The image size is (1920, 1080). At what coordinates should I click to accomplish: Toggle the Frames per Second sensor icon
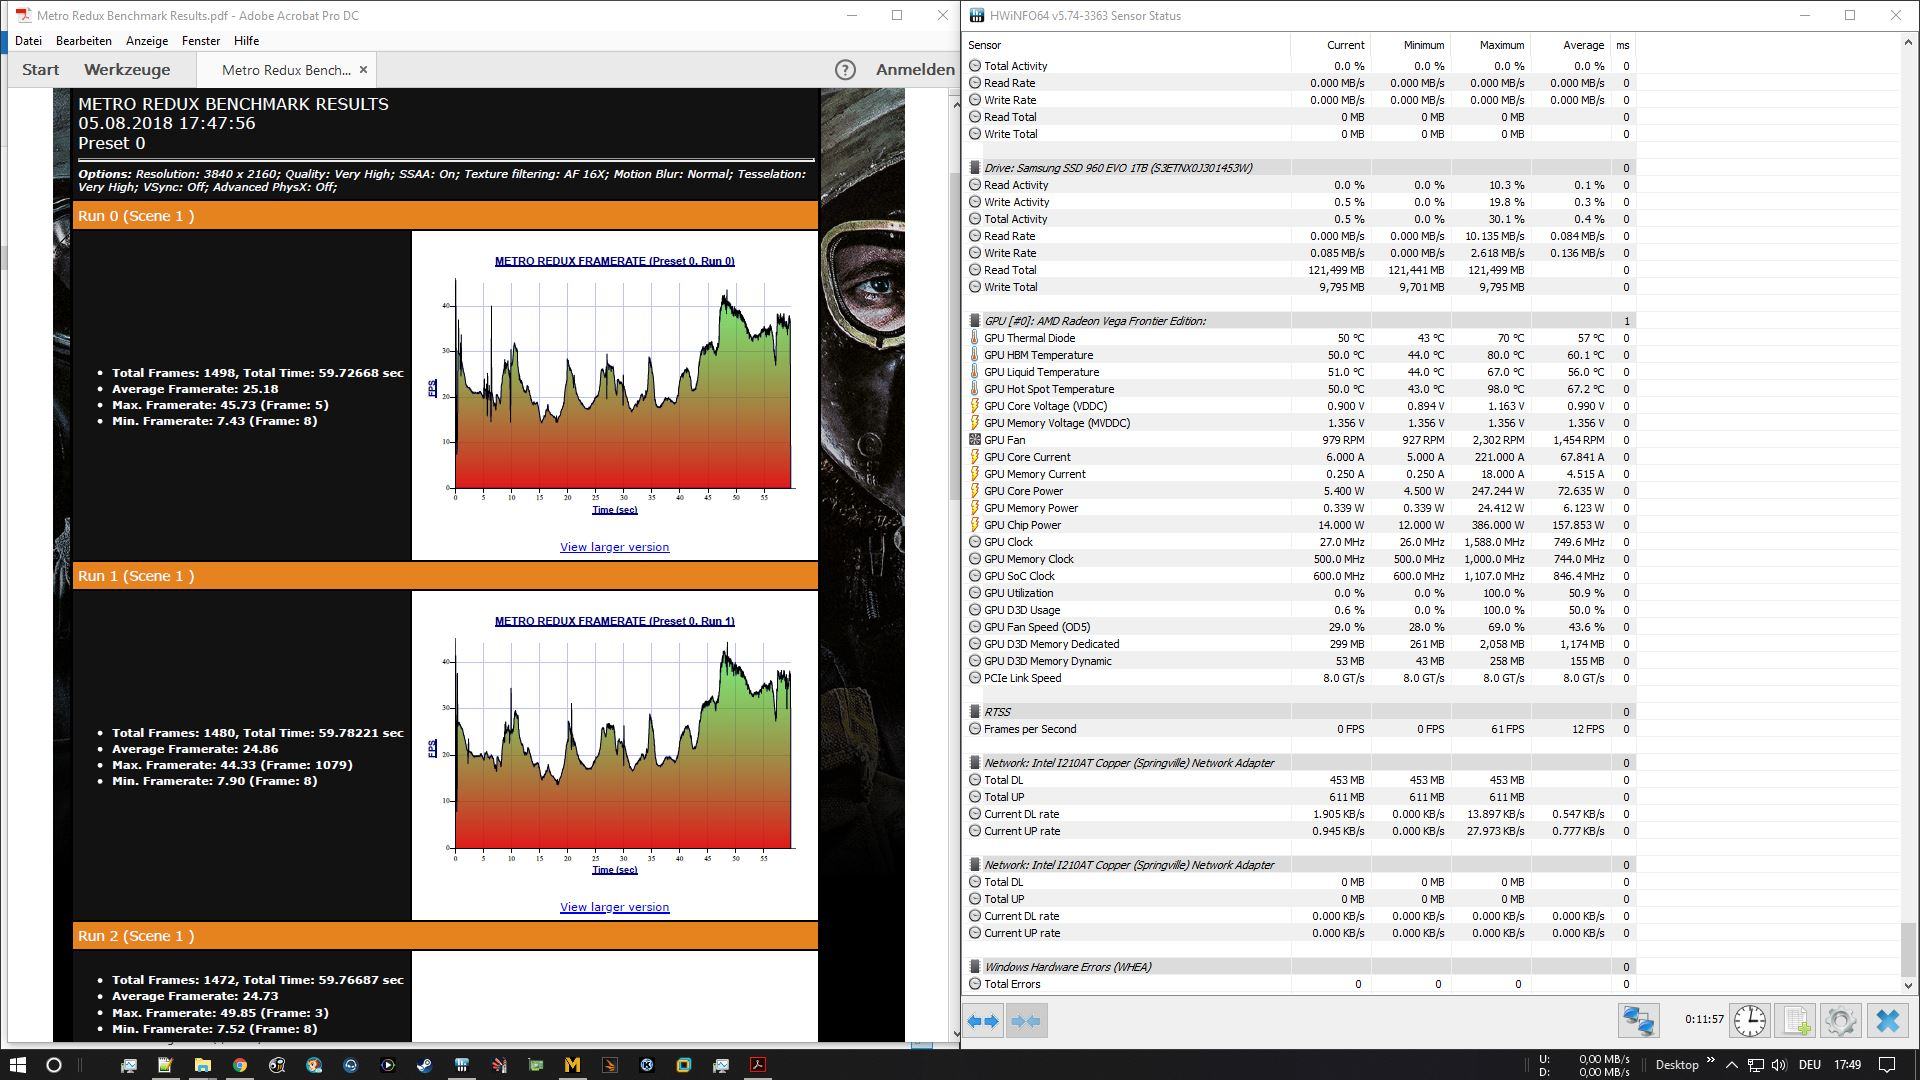pyautogui.click(x=975, y=729)
